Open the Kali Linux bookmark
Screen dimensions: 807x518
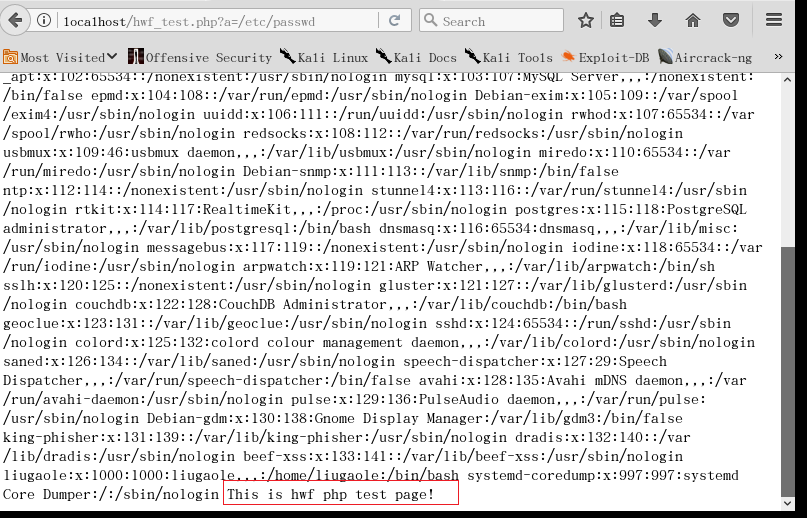(324, 57)
